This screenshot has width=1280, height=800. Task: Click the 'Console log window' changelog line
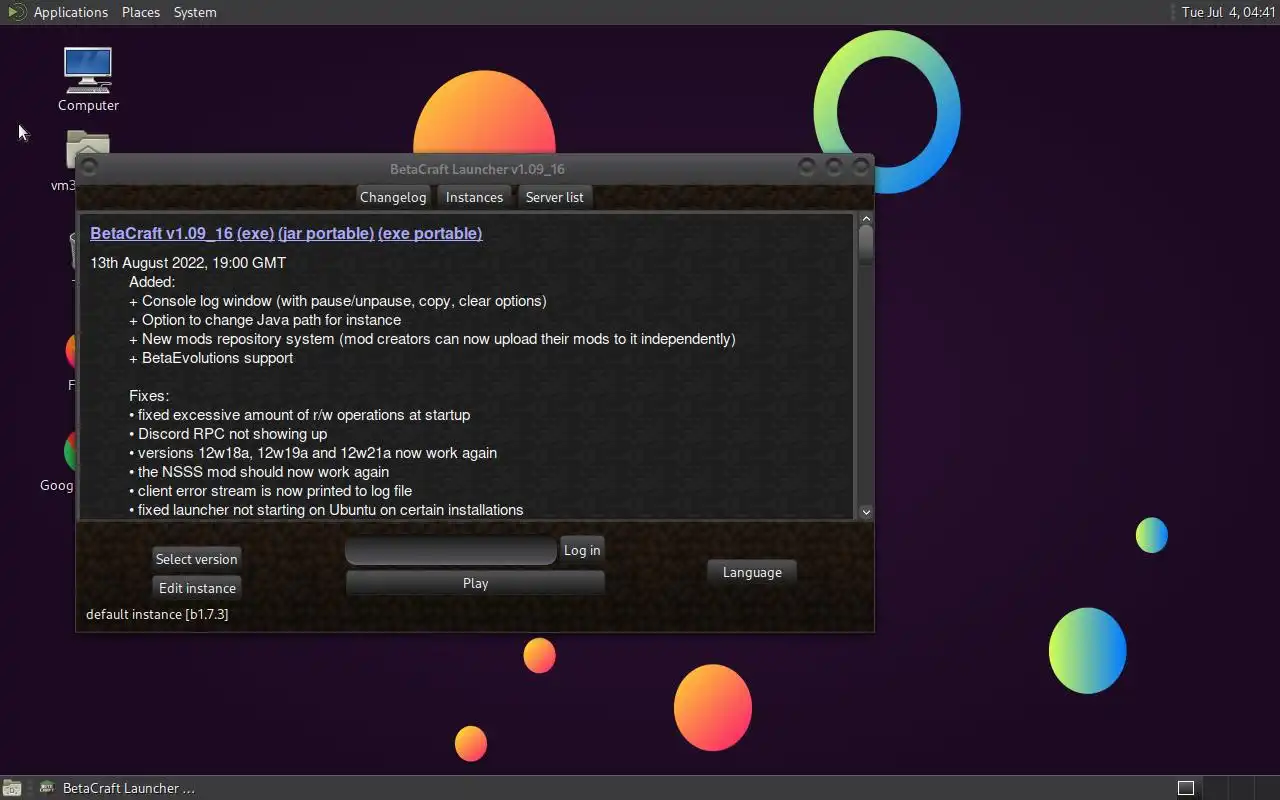338,301
